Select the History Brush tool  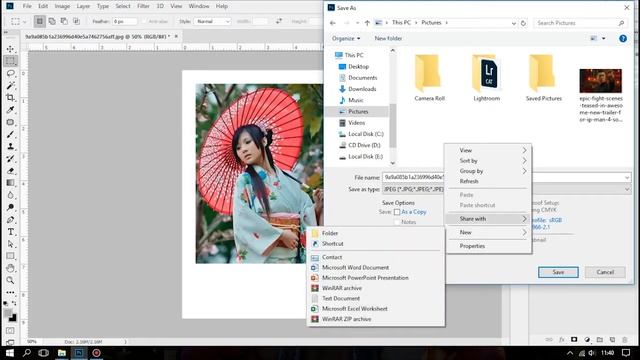point(11,159)
